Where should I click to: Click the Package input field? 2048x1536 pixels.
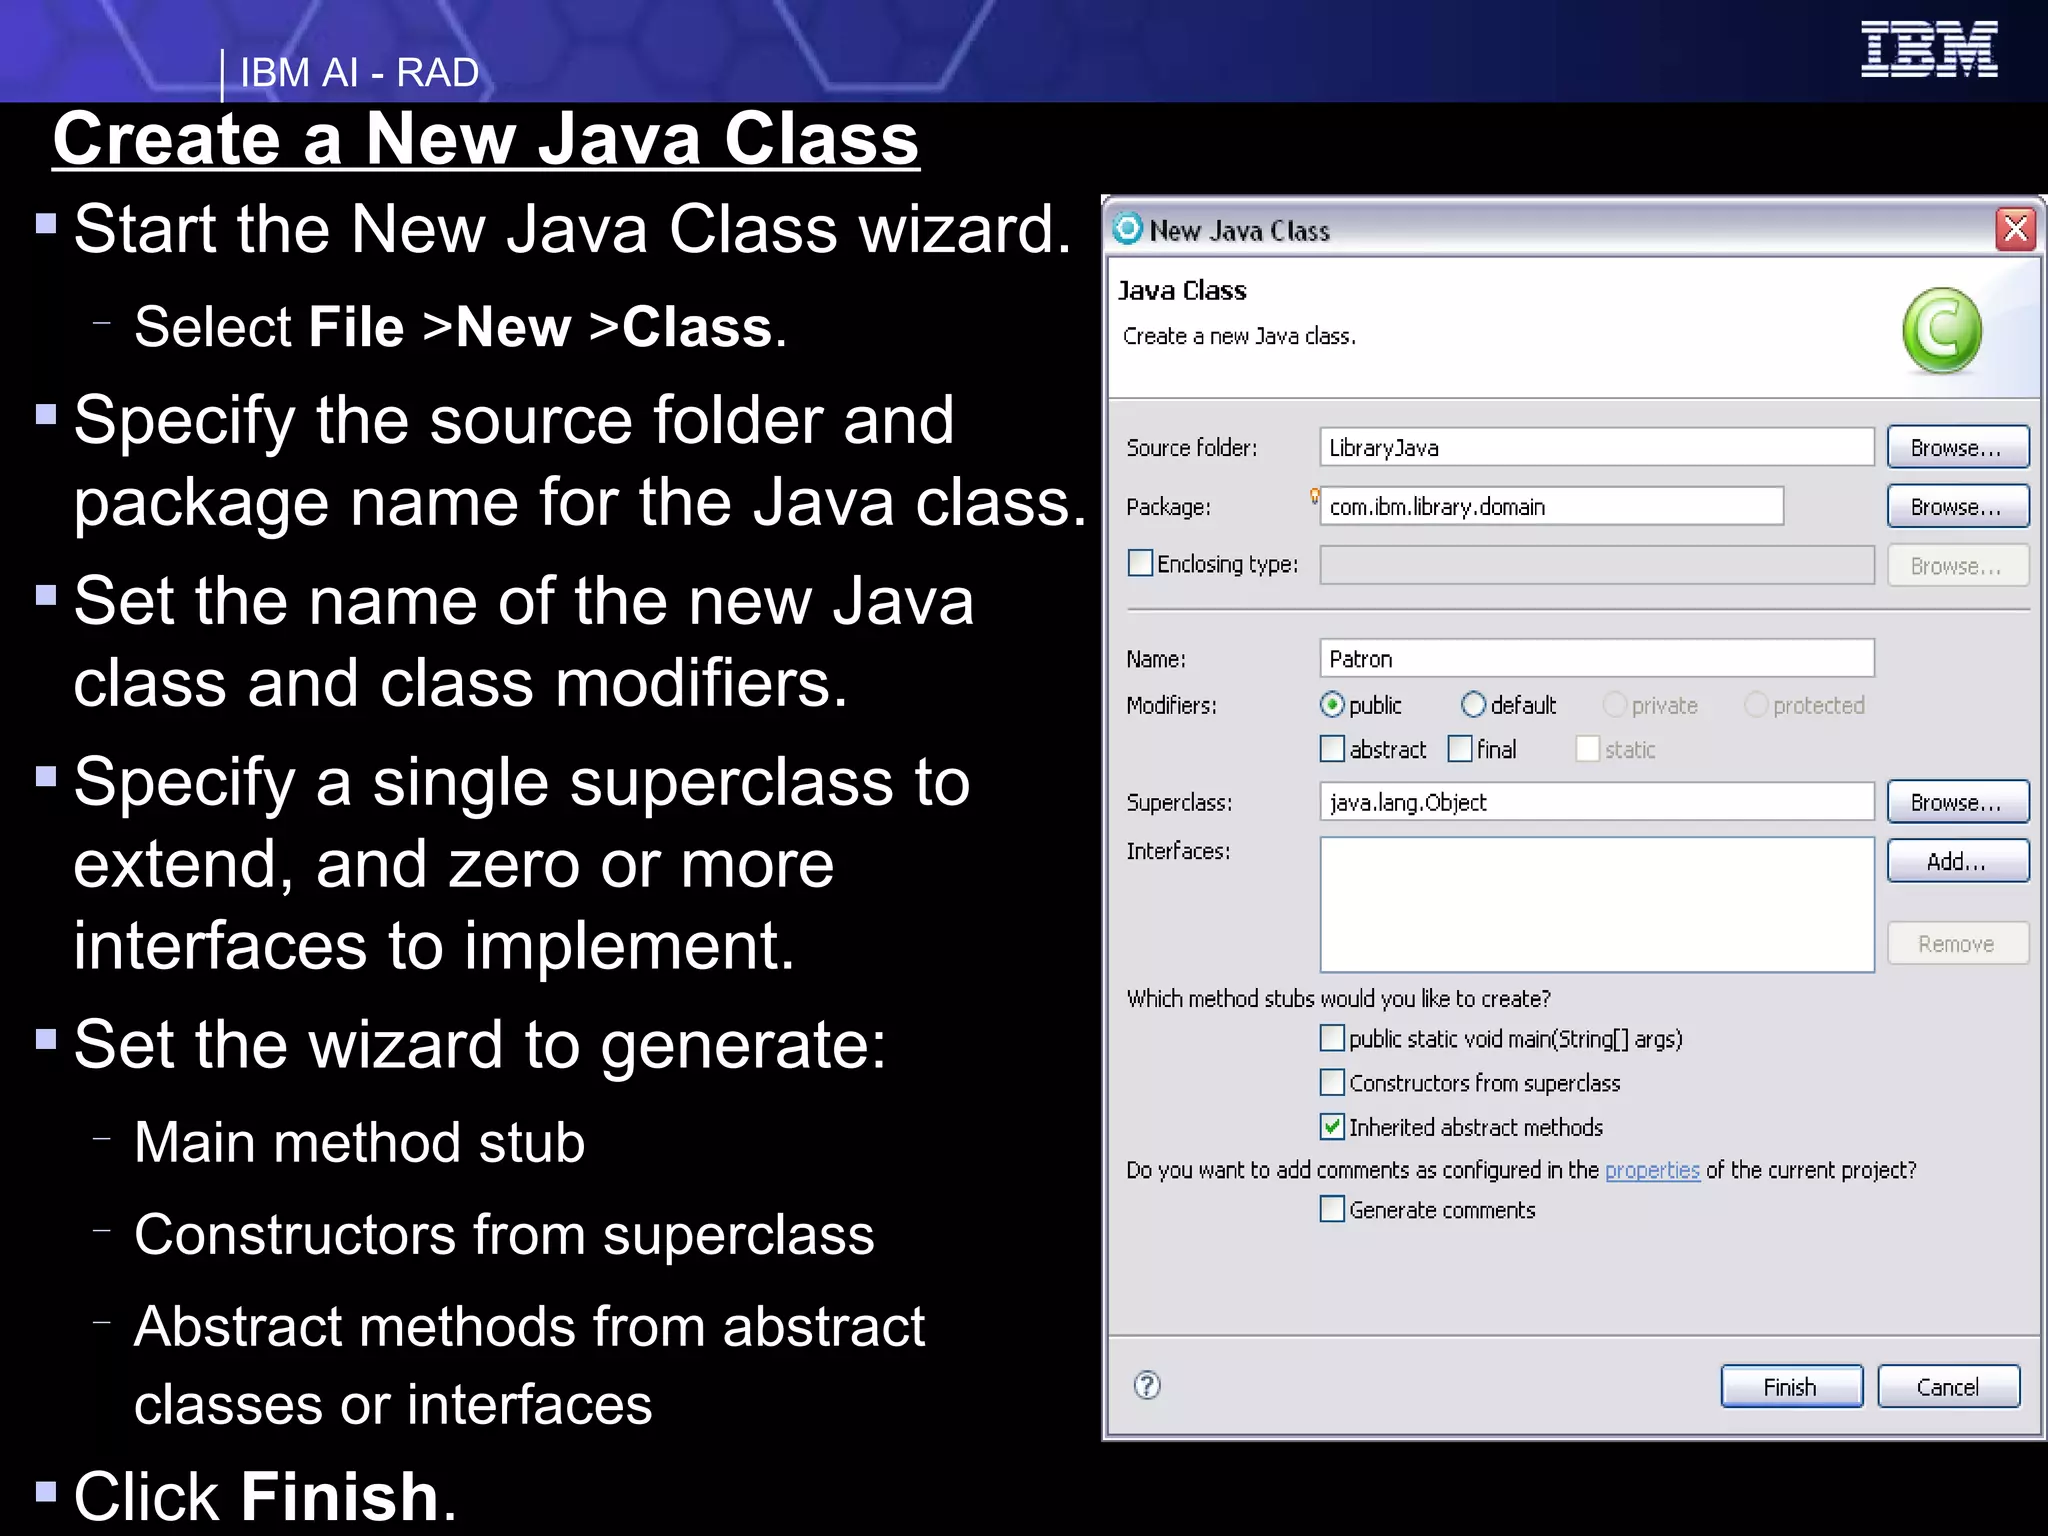point(1551,506)
